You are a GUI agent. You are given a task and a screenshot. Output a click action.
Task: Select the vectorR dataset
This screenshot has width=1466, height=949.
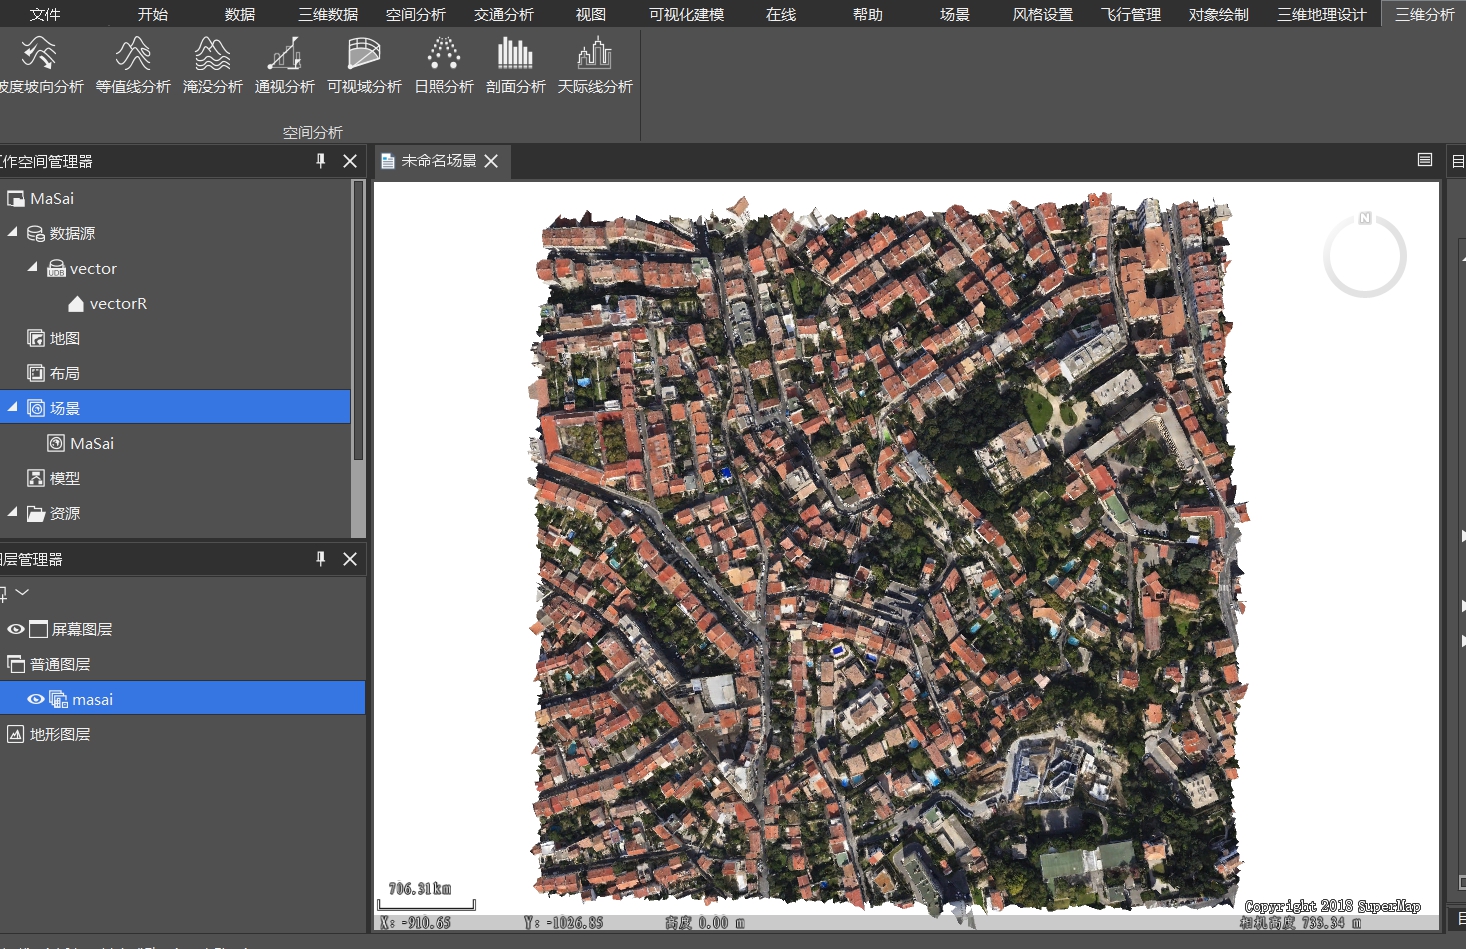(118, 303)
